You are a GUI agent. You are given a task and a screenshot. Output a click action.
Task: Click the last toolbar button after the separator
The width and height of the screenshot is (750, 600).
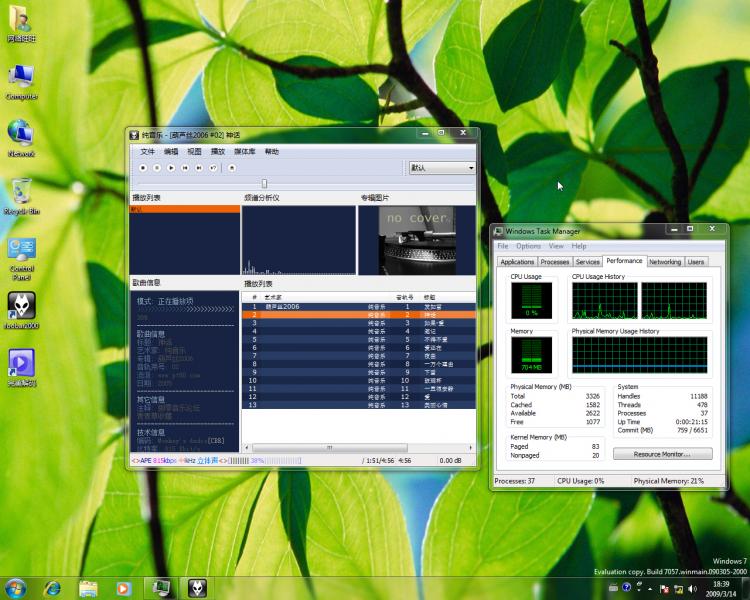(x=232, y=168)
